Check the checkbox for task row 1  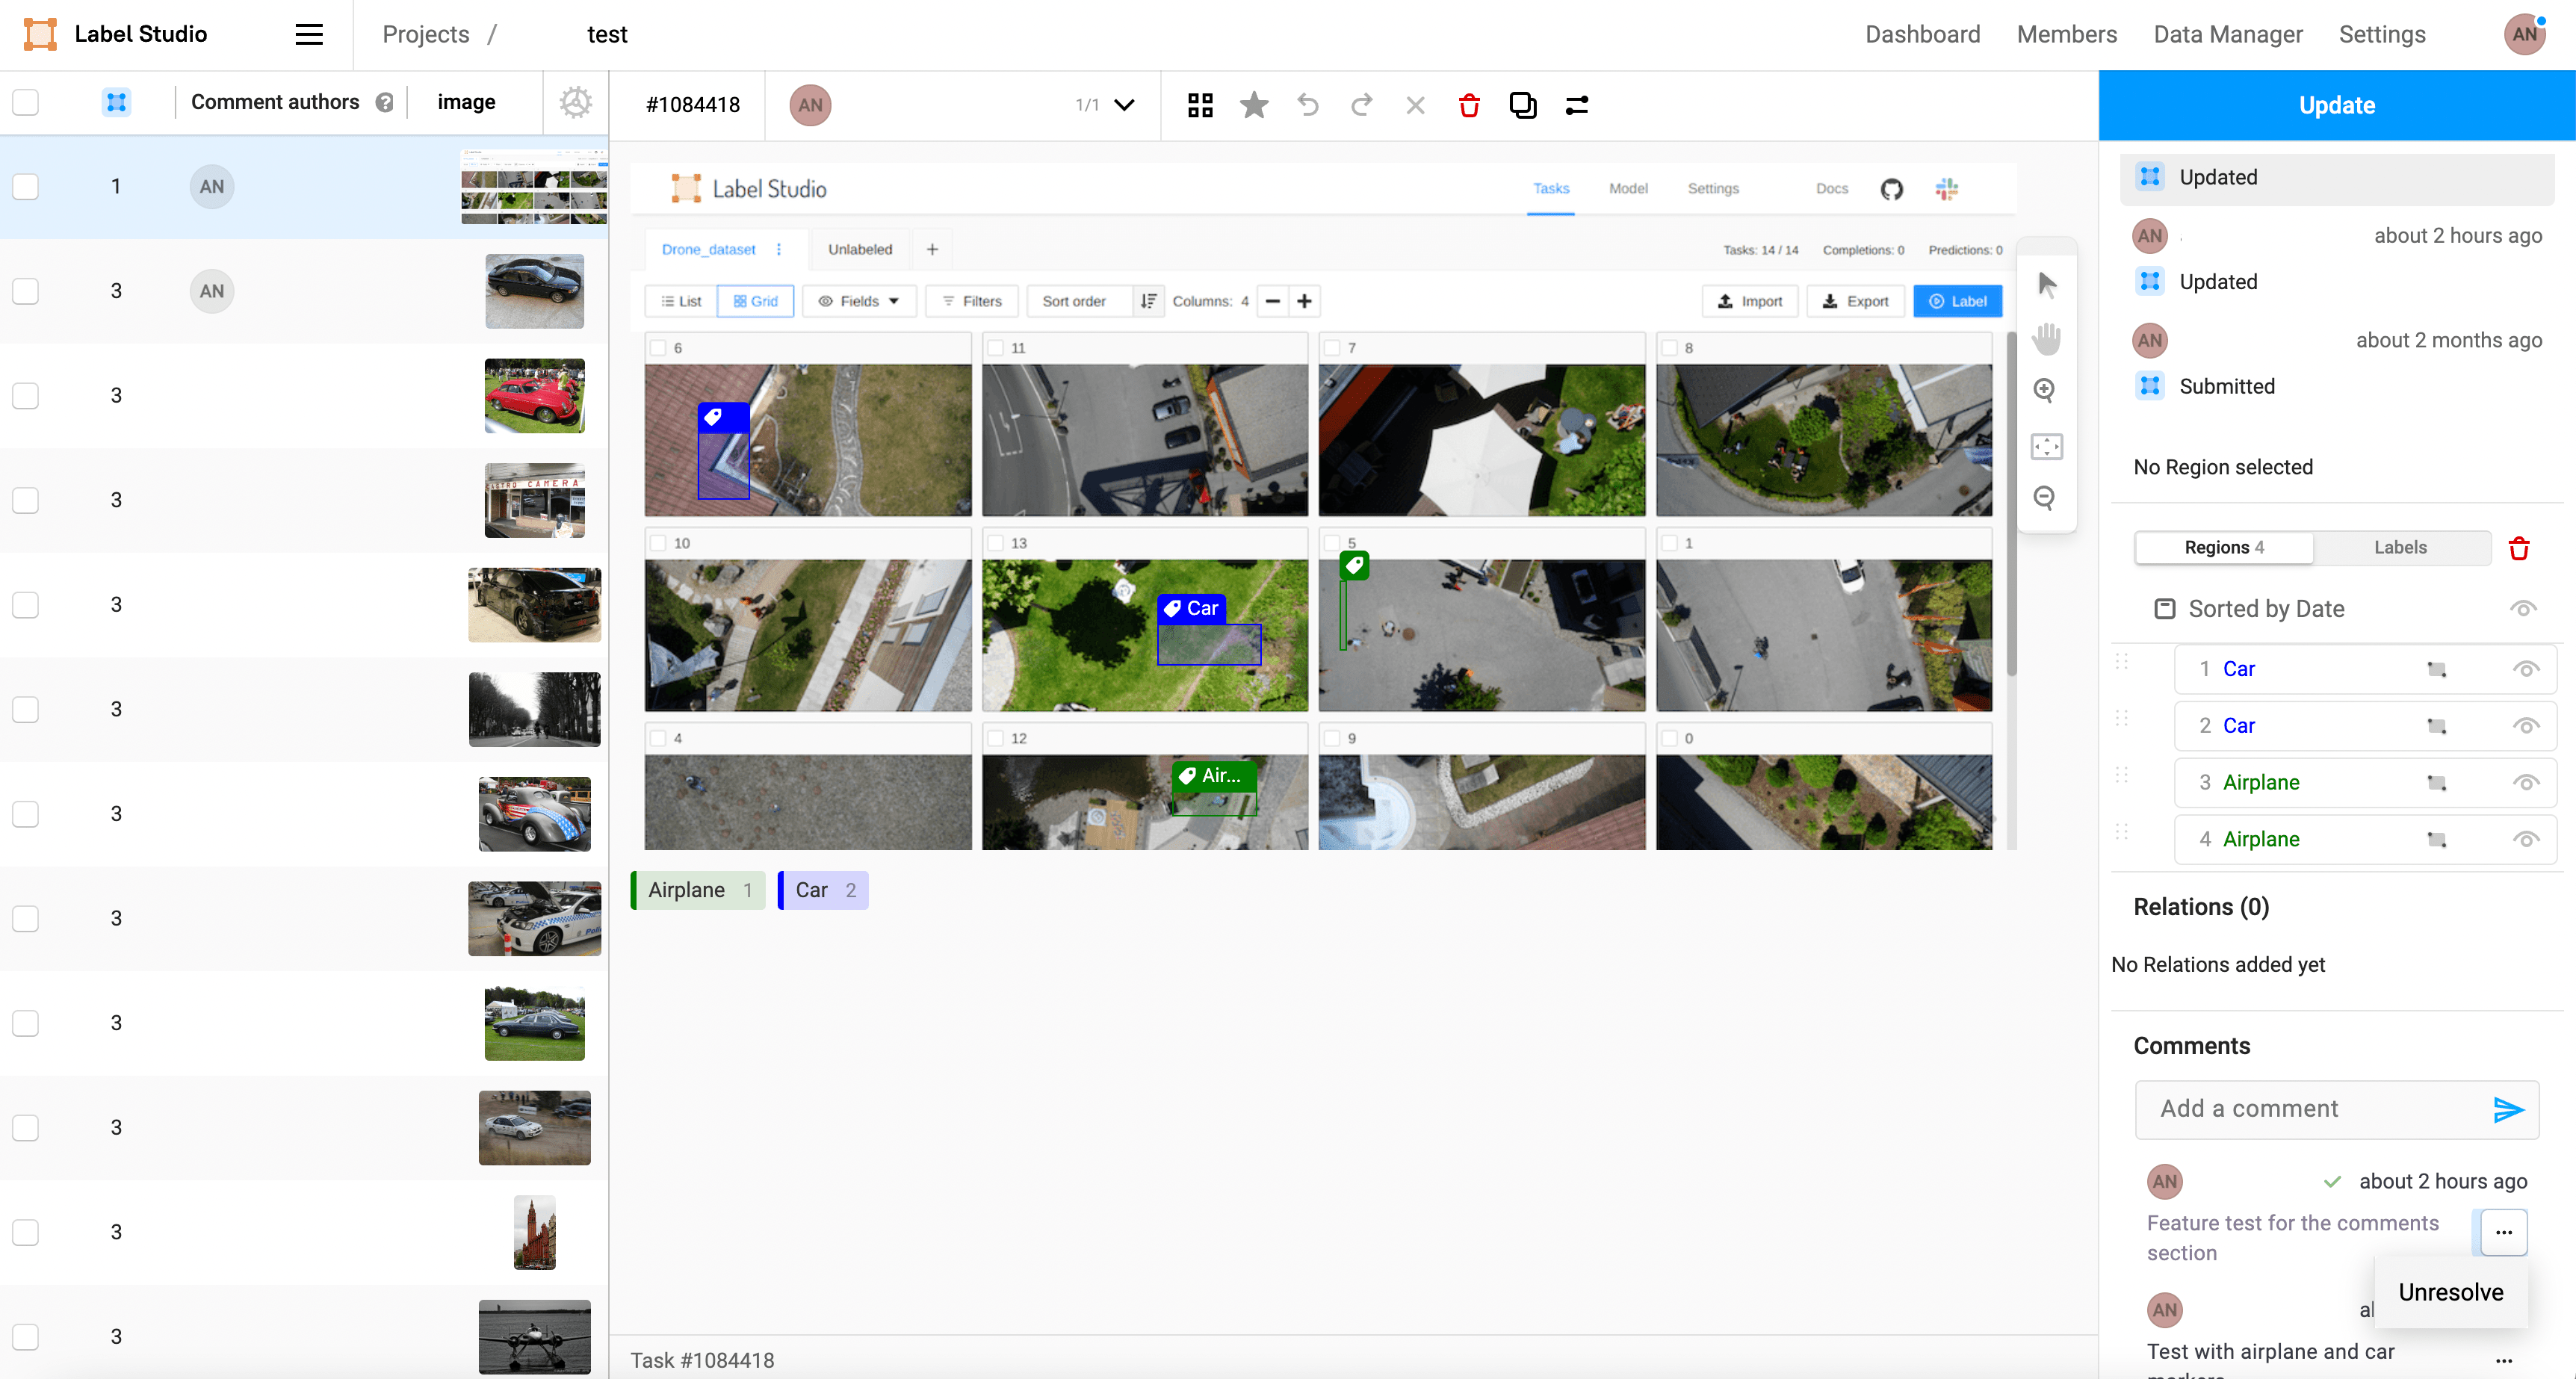pos(26,187)
